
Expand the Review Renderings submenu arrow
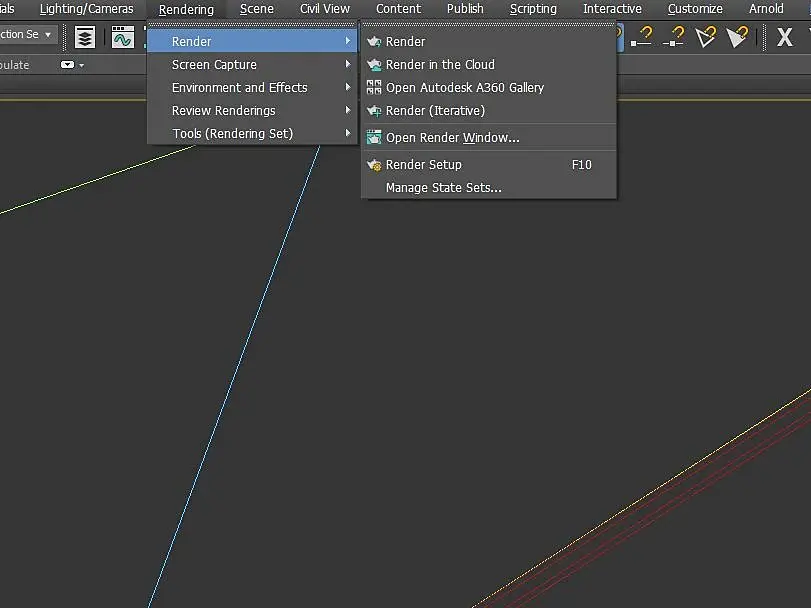click(x=348, y=110)
